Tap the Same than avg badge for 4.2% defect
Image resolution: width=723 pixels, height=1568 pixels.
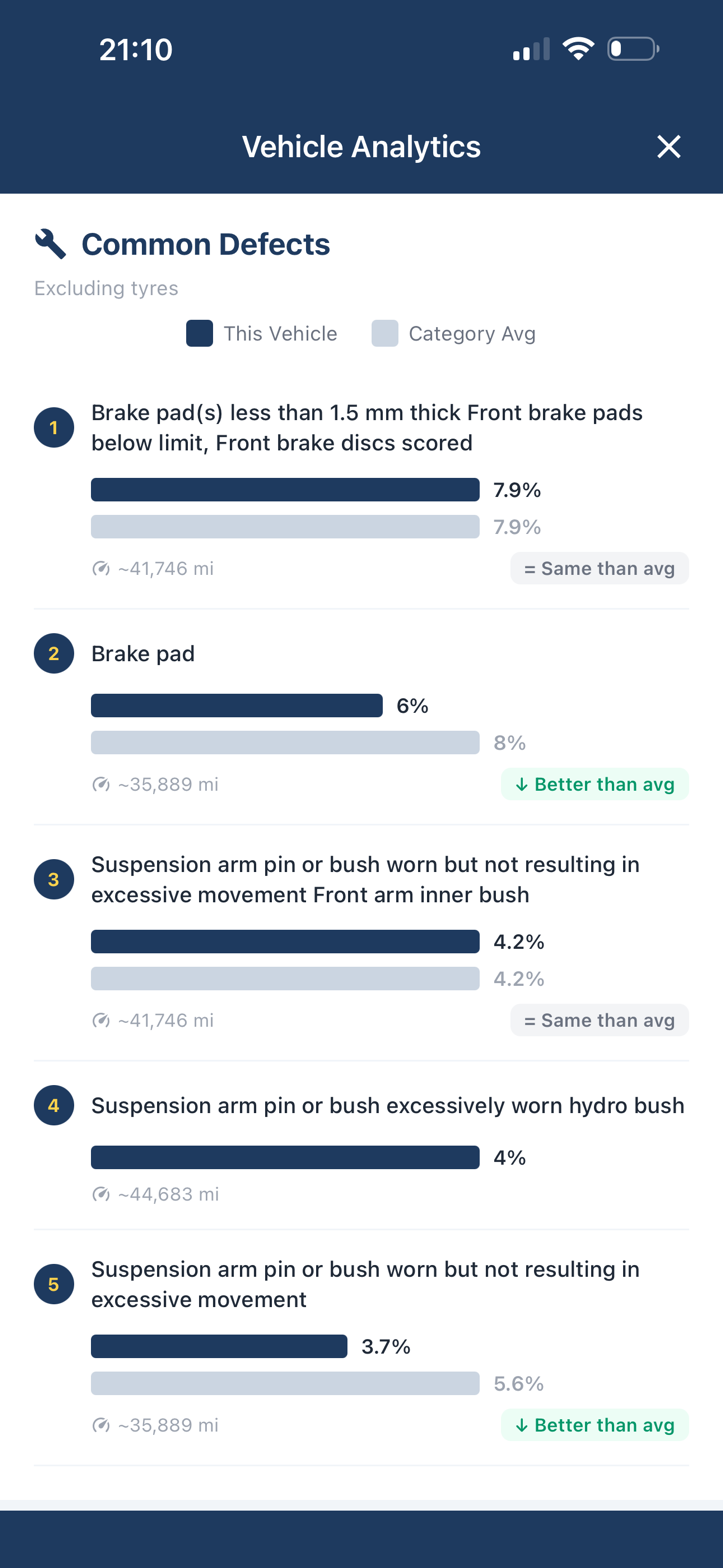click(x=600, y=1020)
